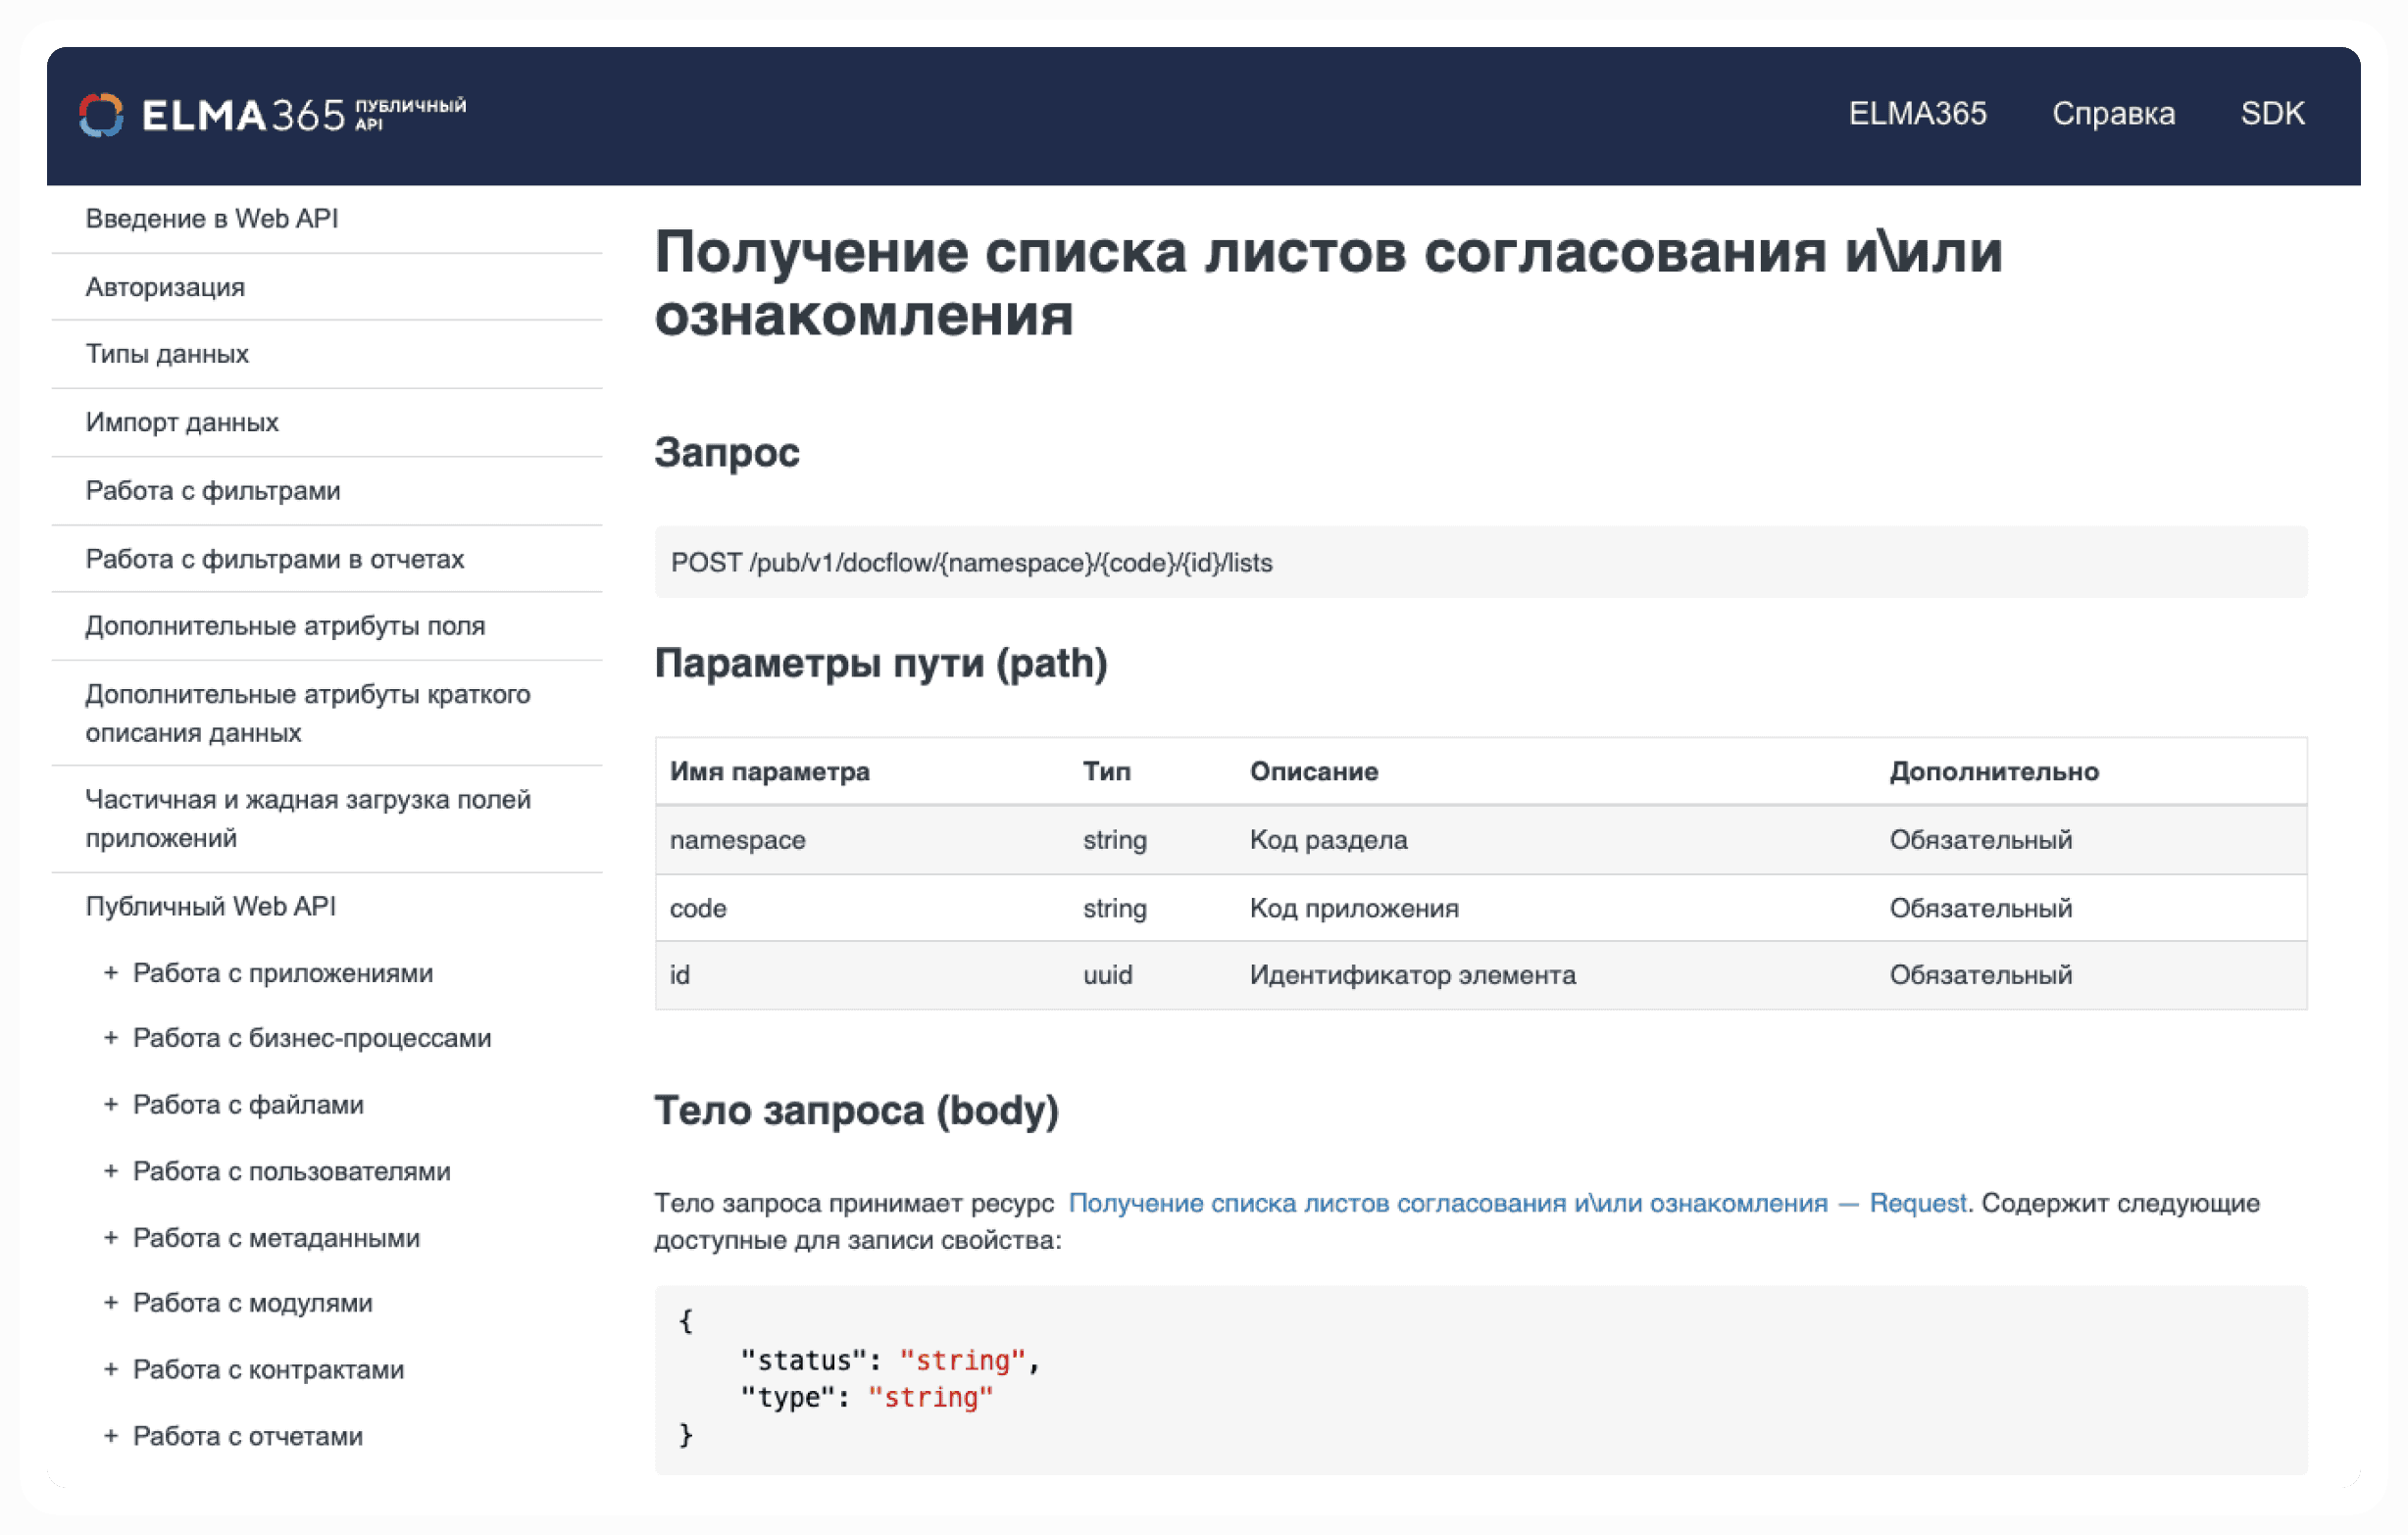Click the ELMA365 logo icon
Image resolution: width=2408 pixels, height=1535 pixels.
[x=101, y=115]
